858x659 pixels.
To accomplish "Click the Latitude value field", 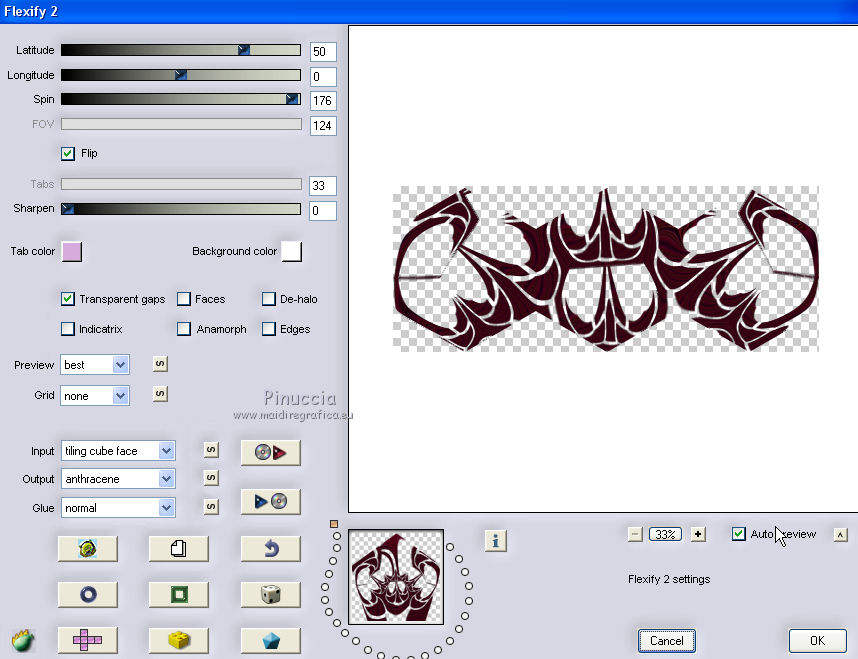I will pos(323,51).
